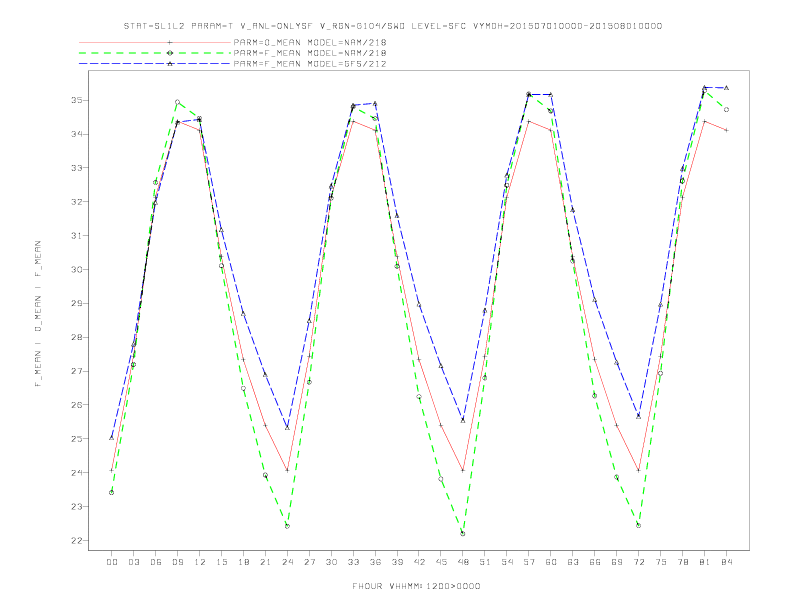Click y-axis tick label 22
Screen dimensions: 792x612
coord(76,540)
